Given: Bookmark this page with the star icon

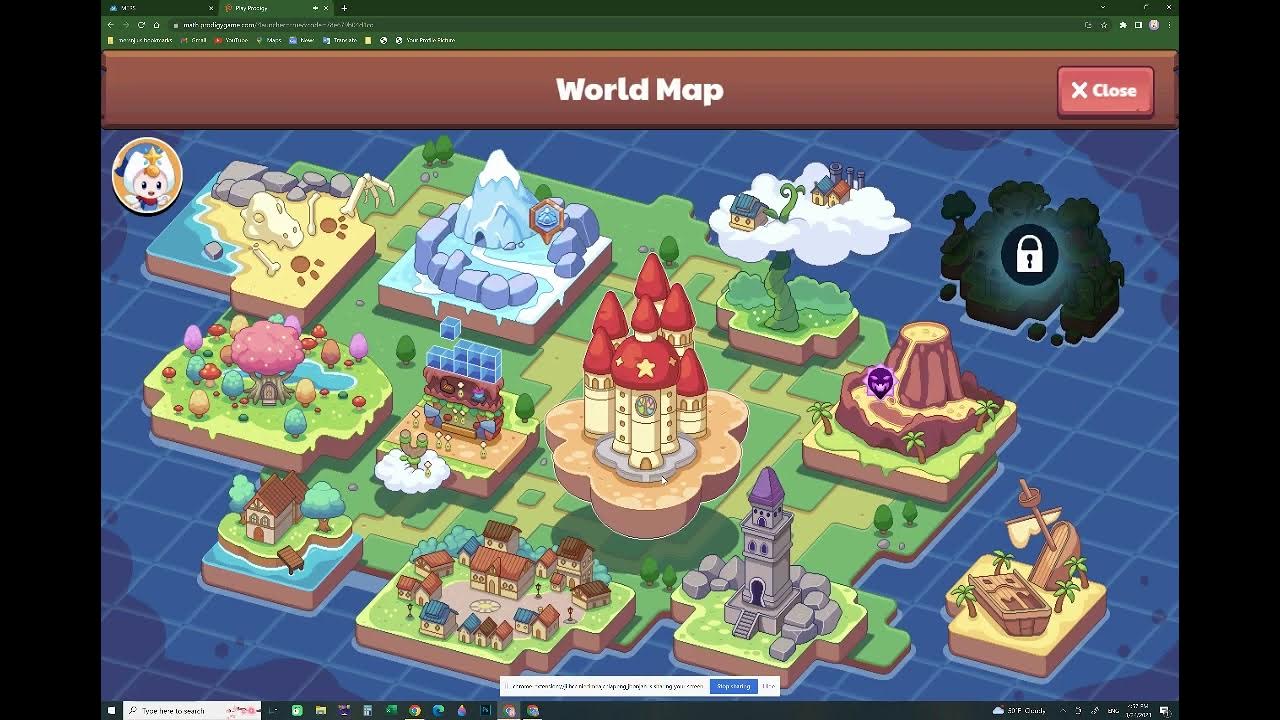Looking at the screenshot, I should point(1104,24).
